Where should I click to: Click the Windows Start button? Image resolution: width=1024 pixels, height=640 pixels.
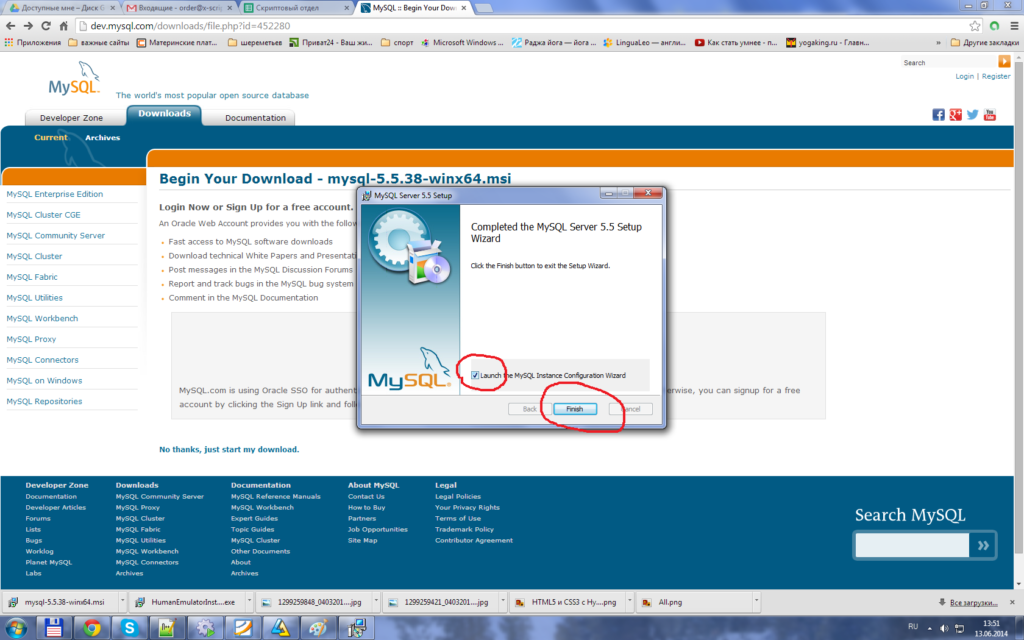pyautogui.click(x=15, y=628)
